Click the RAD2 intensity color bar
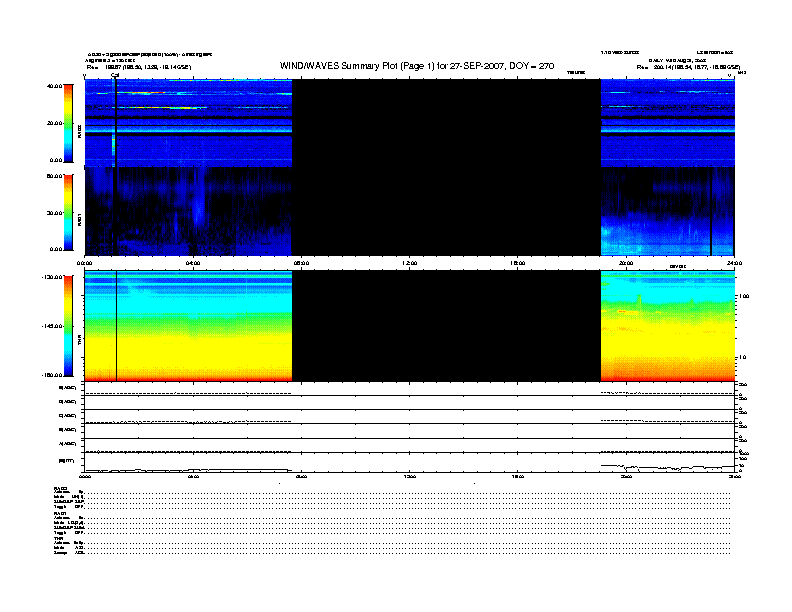The height and width of the screenshot is (612, 792). coord(68,123)
